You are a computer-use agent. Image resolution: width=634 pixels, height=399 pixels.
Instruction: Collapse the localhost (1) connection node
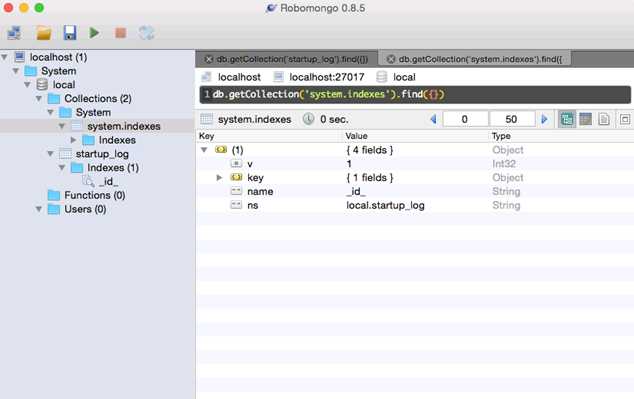point(4,57)
